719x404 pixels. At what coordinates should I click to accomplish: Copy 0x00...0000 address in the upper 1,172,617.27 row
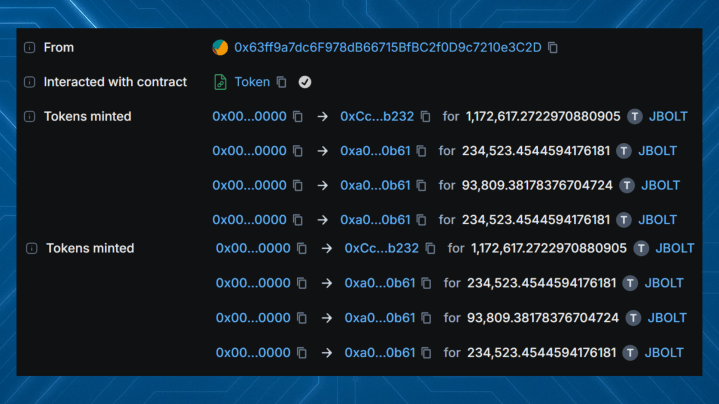(298, 116)
